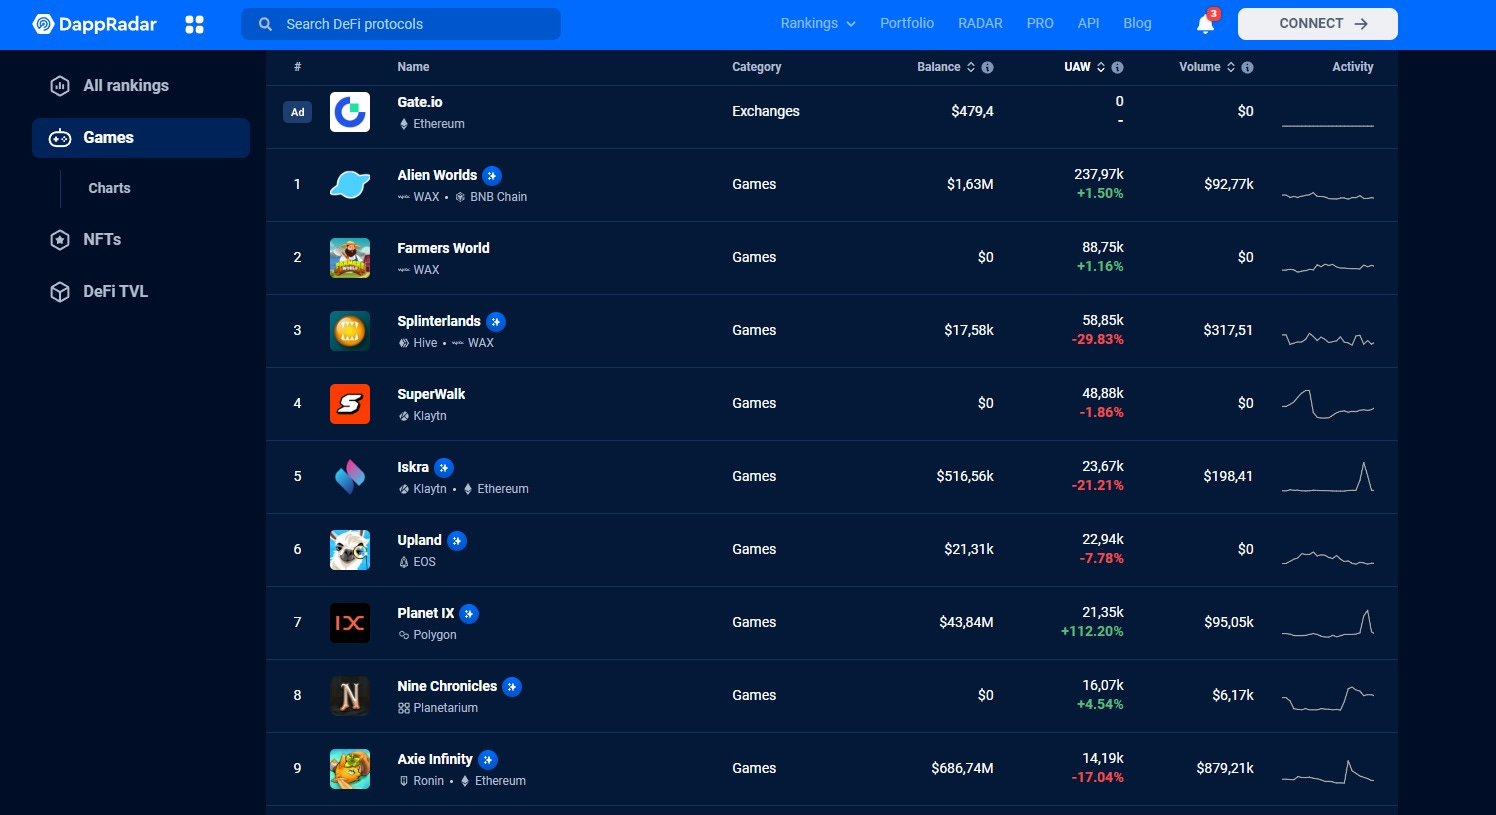Click the Category column header
The image size is (1496, 815).
click(x=757, y=67)
